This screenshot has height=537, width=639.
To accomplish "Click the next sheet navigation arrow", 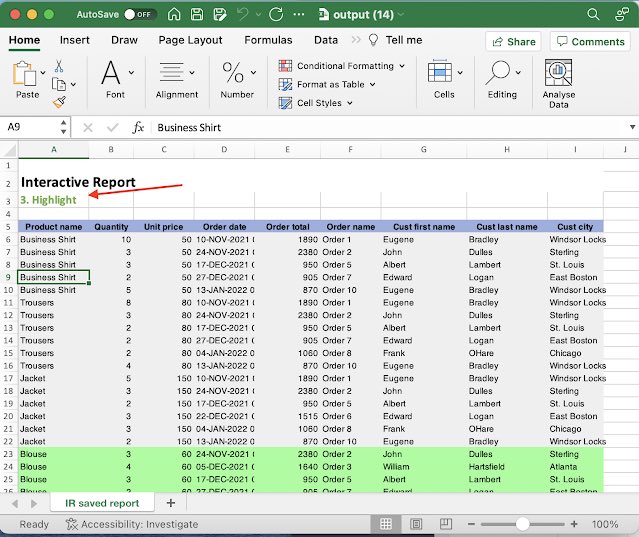I will (x=34, y=504).
